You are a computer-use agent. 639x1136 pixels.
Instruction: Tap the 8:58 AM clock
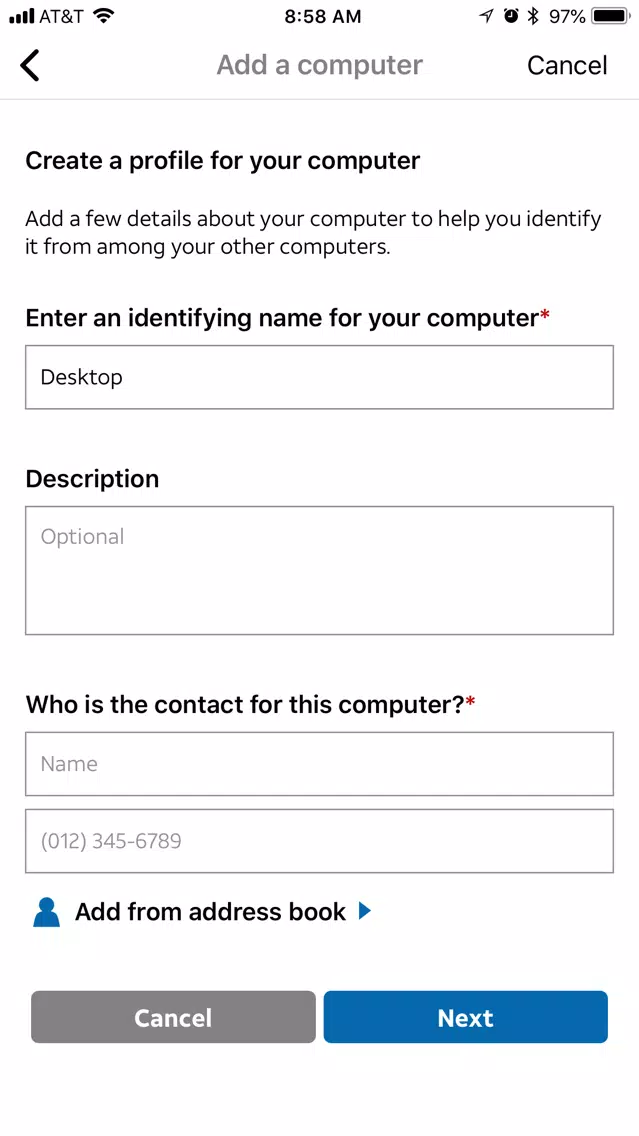point(322,17)
